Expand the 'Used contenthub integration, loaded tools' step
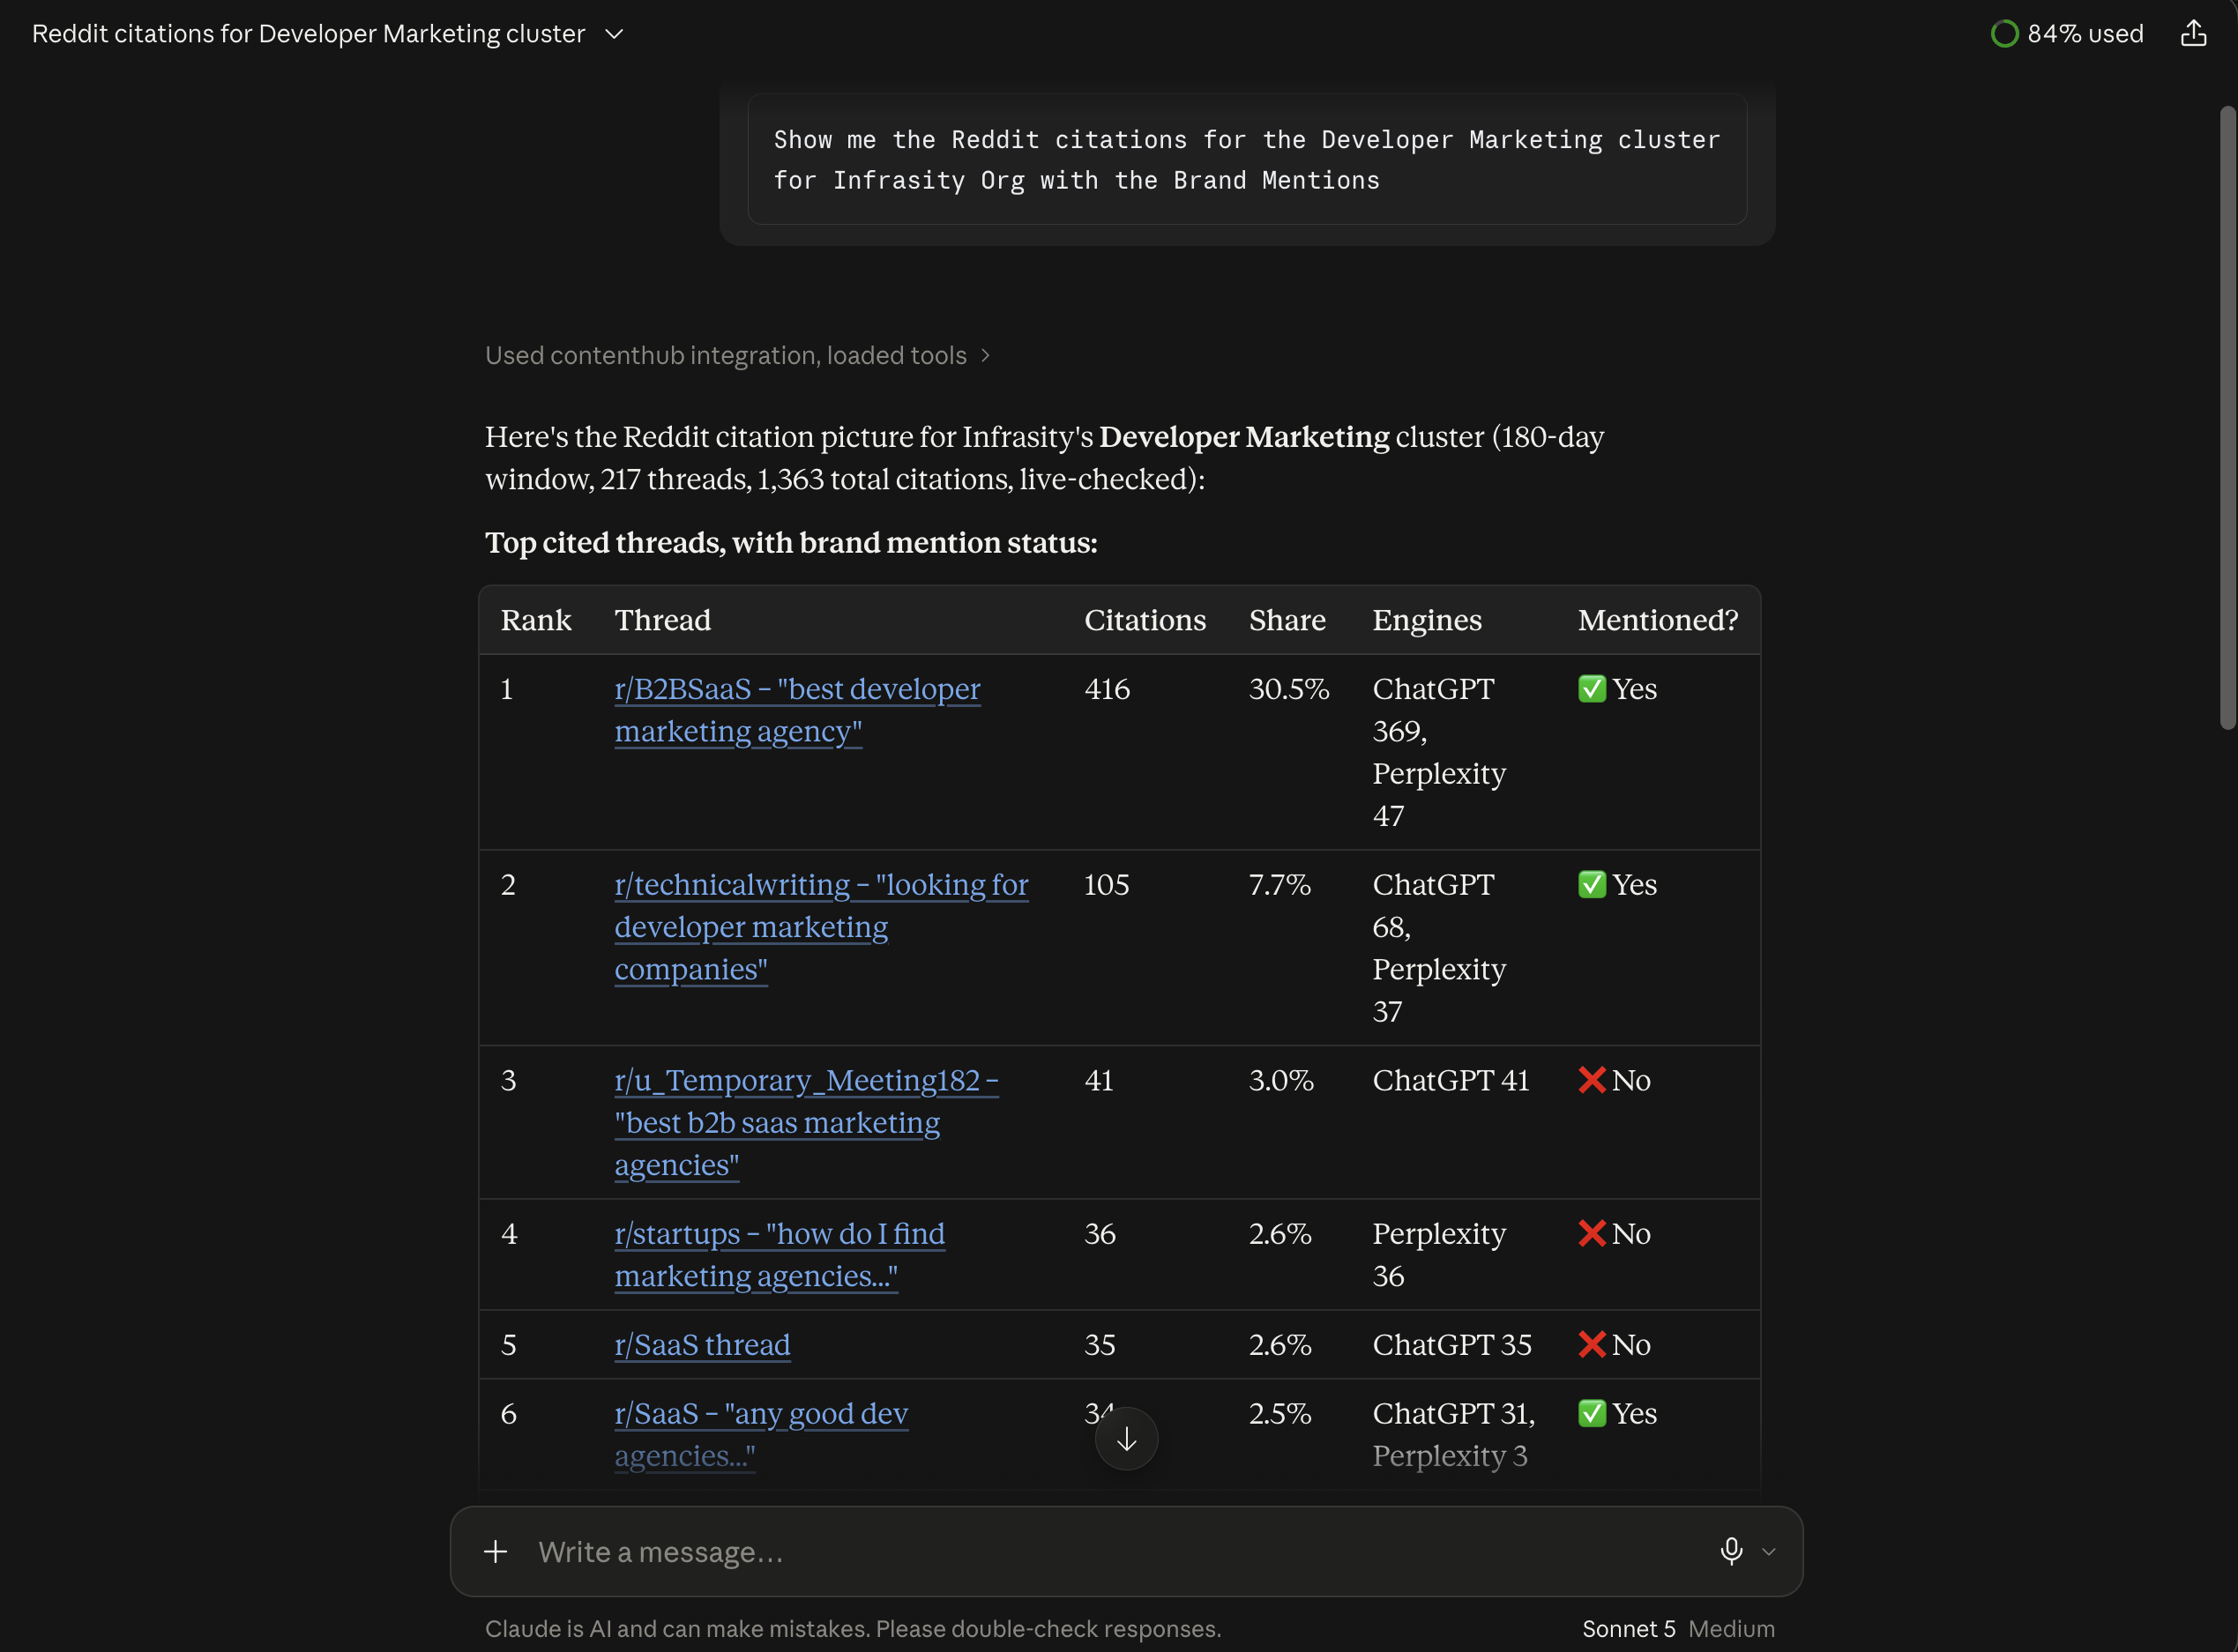 pyautogui.click(x=738, y=355)
